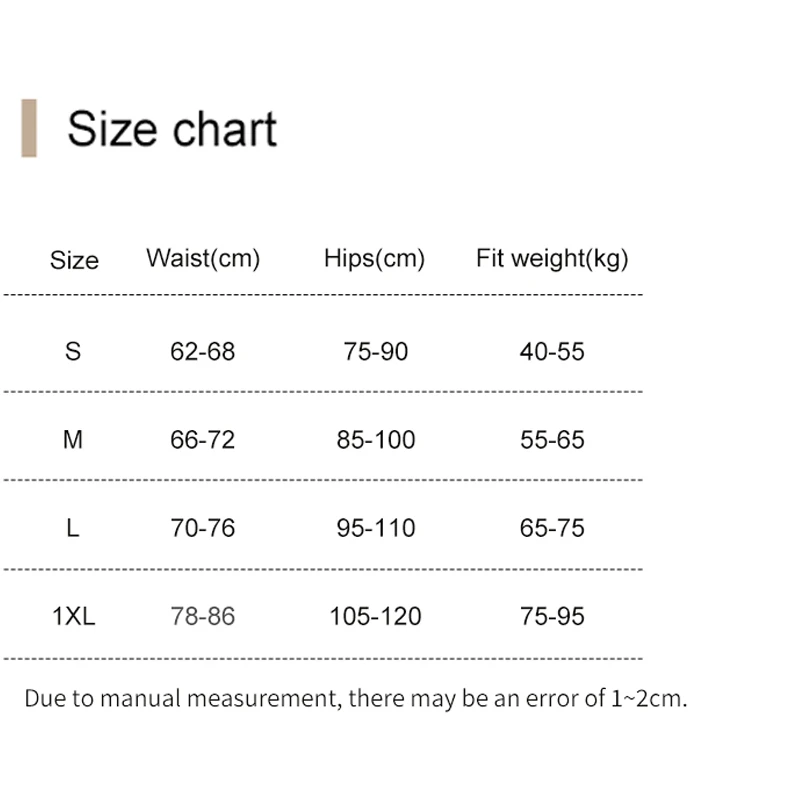800x800 pixels.
Task: Click the grayed waist value 78-86
Action: (203, 616)
